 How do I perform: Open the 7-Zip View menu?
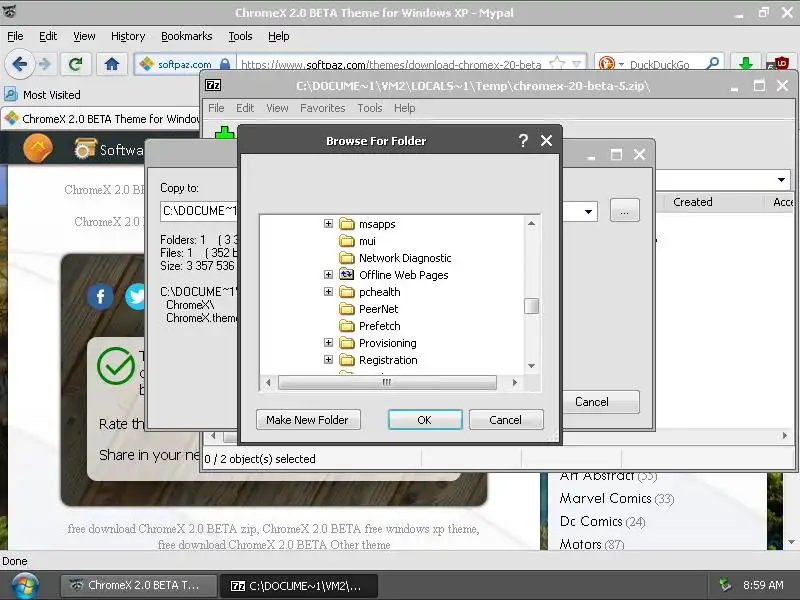click(277, 108)
